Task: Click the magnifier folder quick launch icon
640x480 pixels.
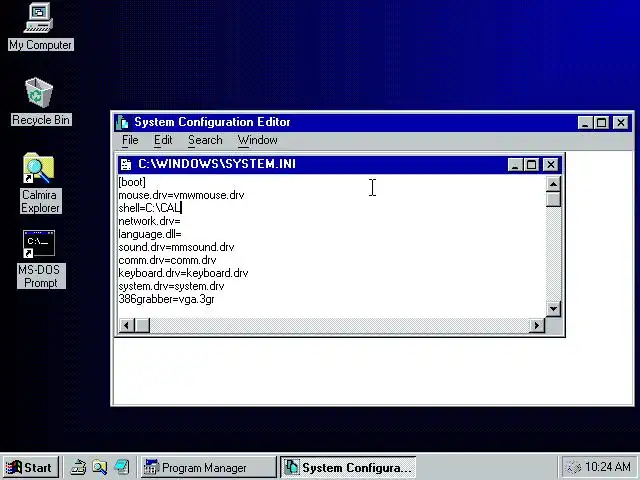Action: click(99, 467)
